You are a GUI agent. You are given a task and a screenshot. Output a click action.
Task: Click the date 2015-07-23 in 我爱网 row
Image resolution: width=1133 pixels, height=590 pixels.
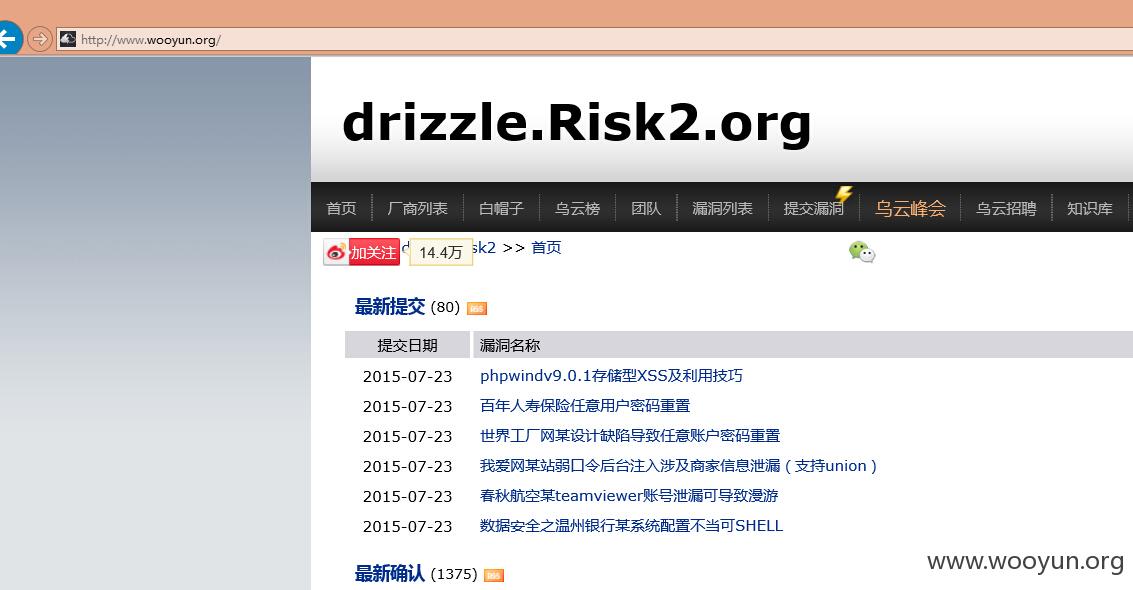coord(408,467)
